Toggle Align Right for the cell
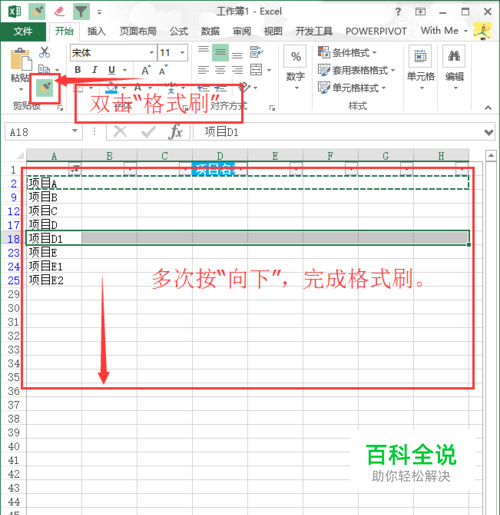This screenshot has height=515, width=500. tap(237, 70)
